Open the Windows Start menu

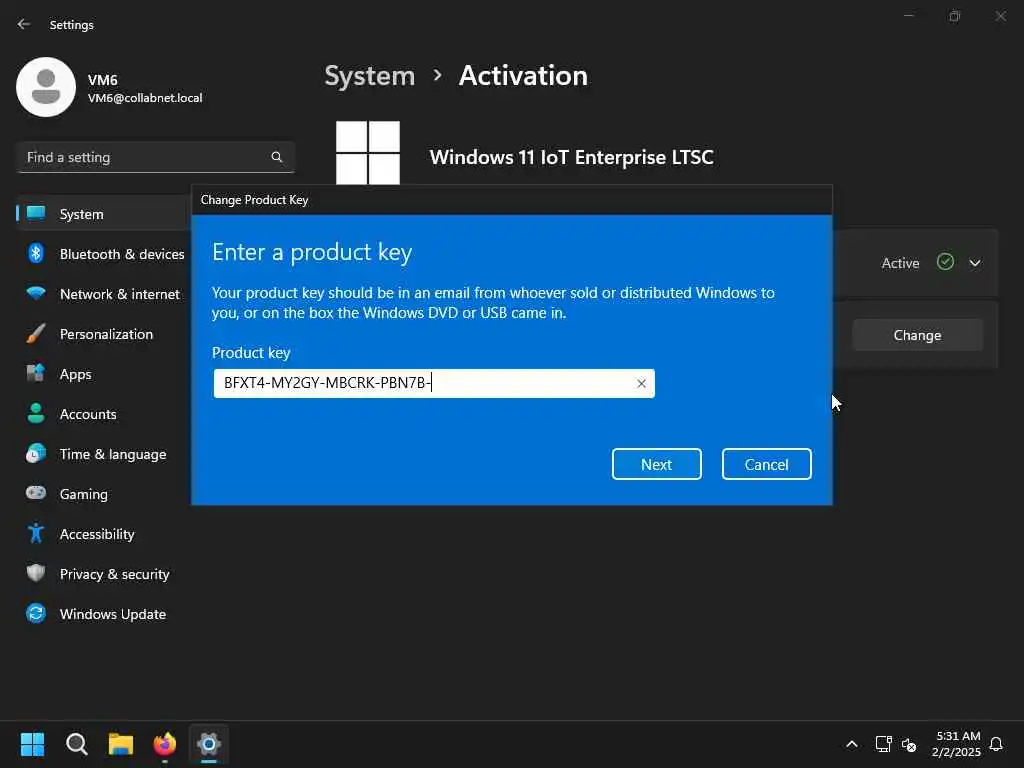[x=32, y=744]
